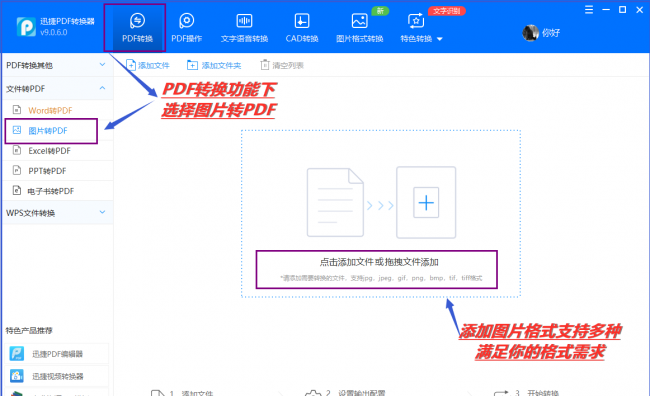Screen dimensions: 650x396
Task: Click the 图片转PDF image icon
Action: [17, 130]
